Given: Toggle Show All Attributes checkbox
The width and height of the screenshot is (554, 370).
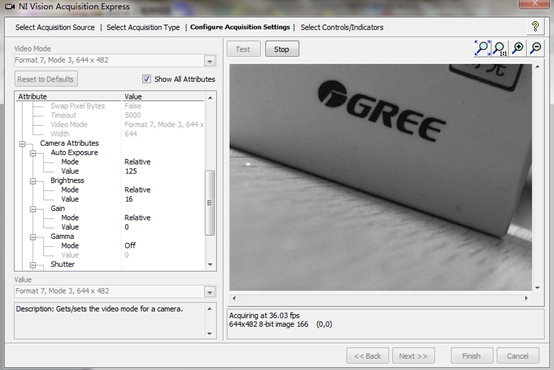Looking at the screenshot, I should (x=146, y=79).
